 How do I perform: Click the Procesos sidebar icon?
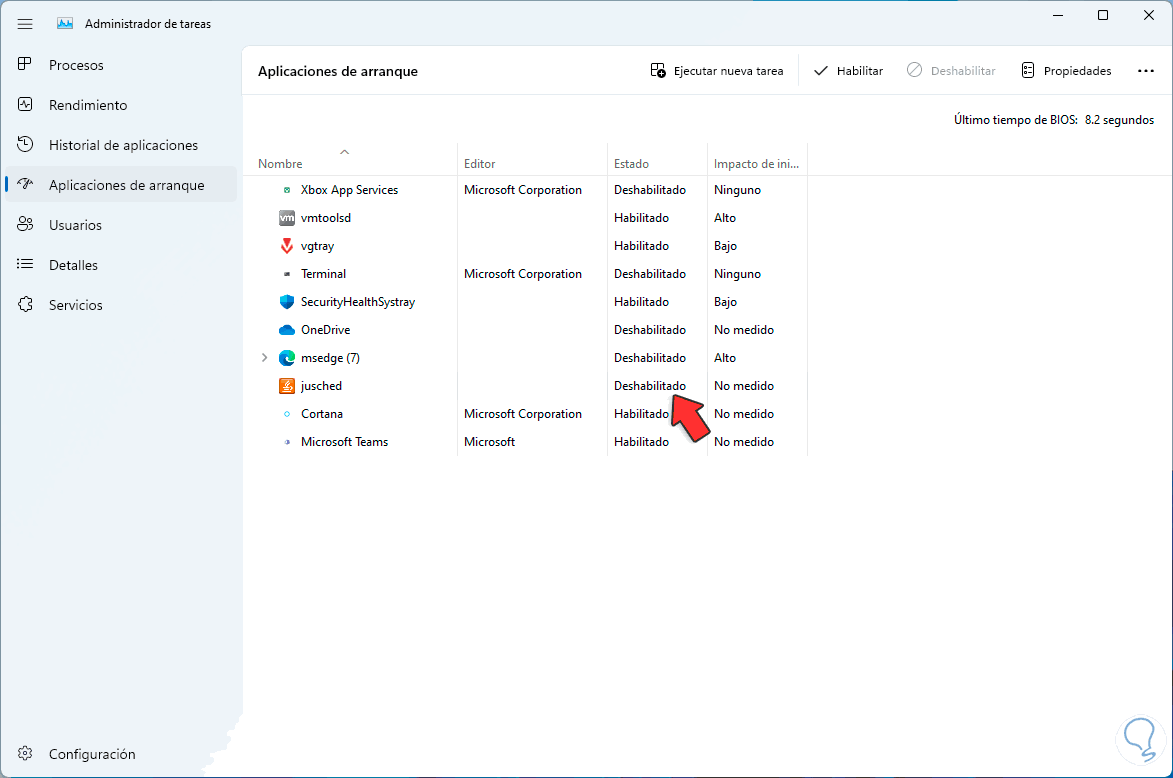pos(25,64)
